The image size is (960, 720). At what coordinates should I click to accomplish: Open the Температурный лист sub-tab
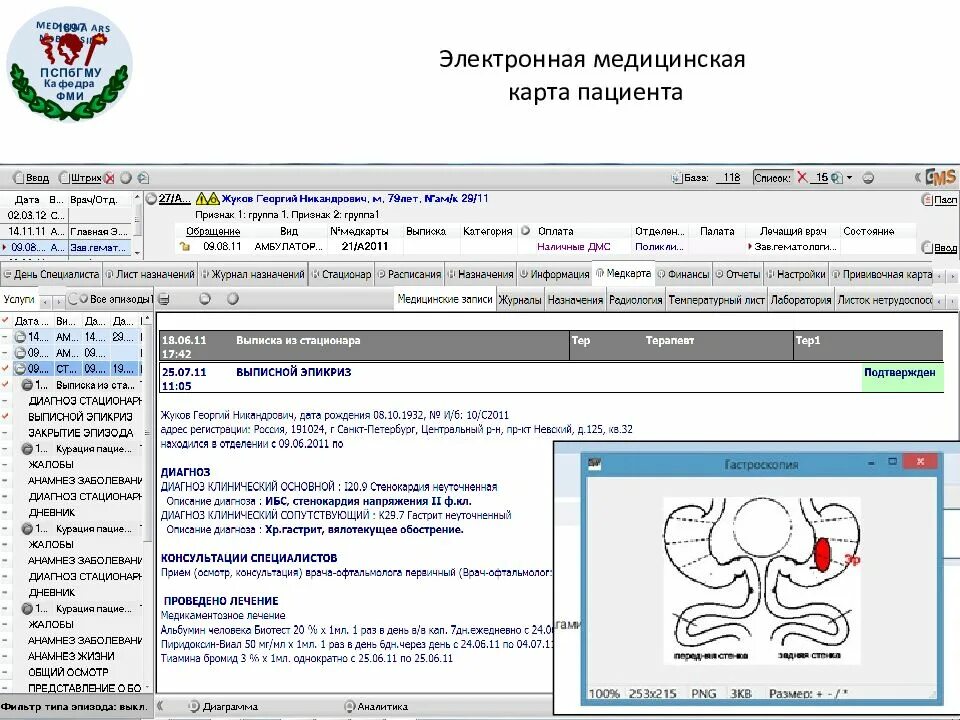coord(716,300)
